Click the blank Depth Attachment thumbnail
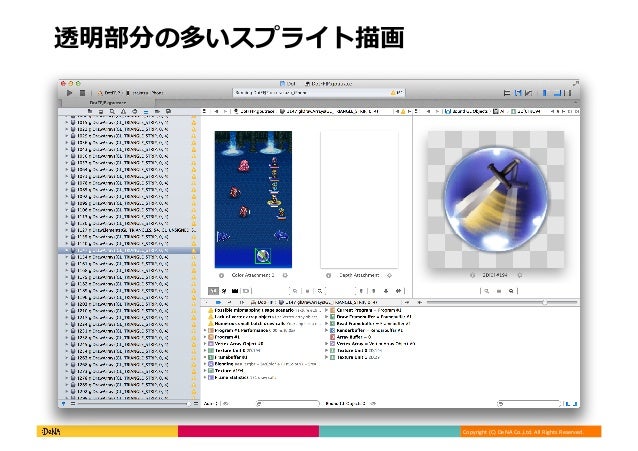This screenshot has width=638, height=451. [x=359, y=199]
